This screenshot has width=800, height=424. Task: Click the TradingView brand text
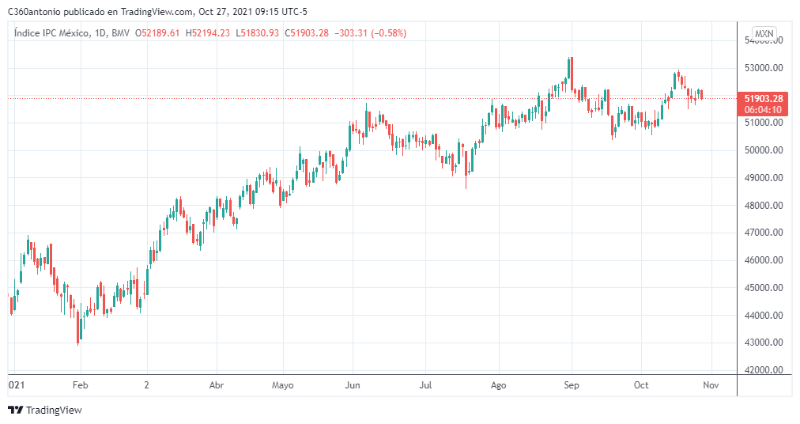(53, 410)
